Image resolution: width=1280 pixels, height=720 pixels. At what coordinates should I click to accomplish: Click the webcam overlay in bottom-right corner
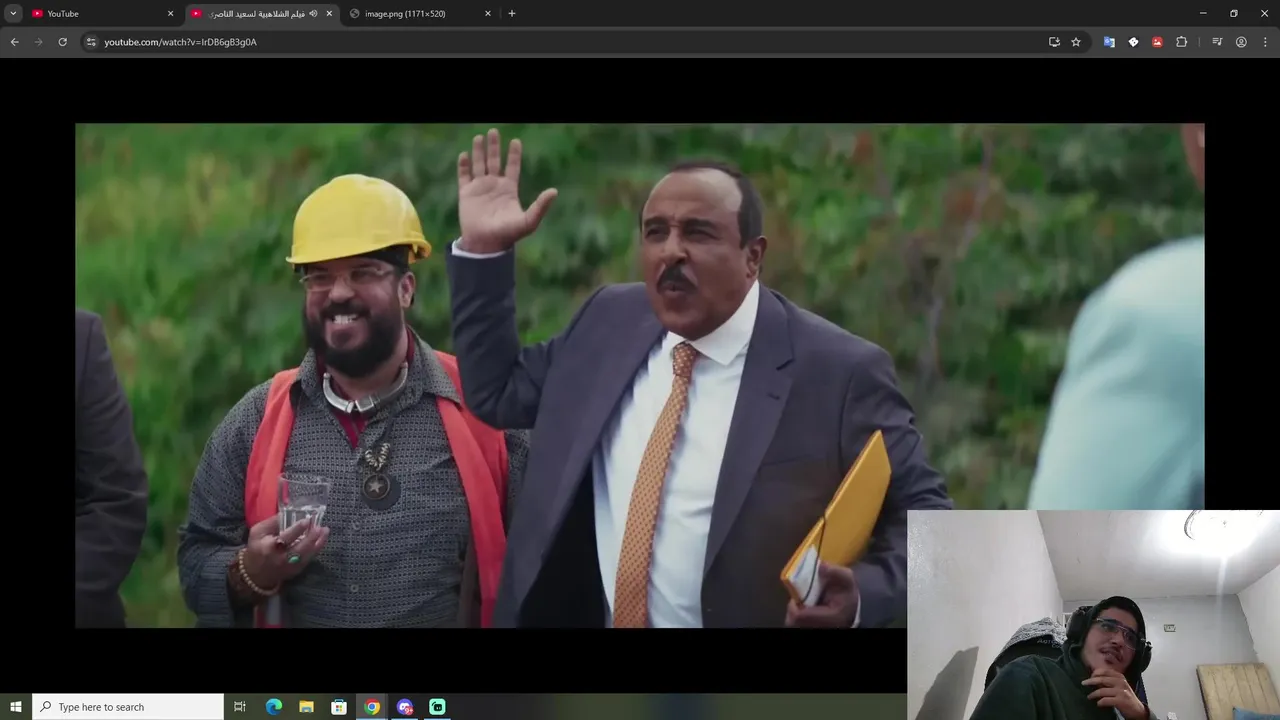(x=1093, y=615)
